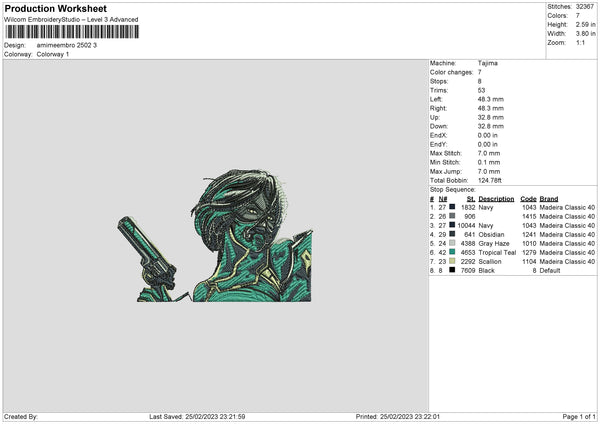Click the Total Bobbin value 124.78ft
This screenshot has height=424, width=600.
click(x=489, y=180)
